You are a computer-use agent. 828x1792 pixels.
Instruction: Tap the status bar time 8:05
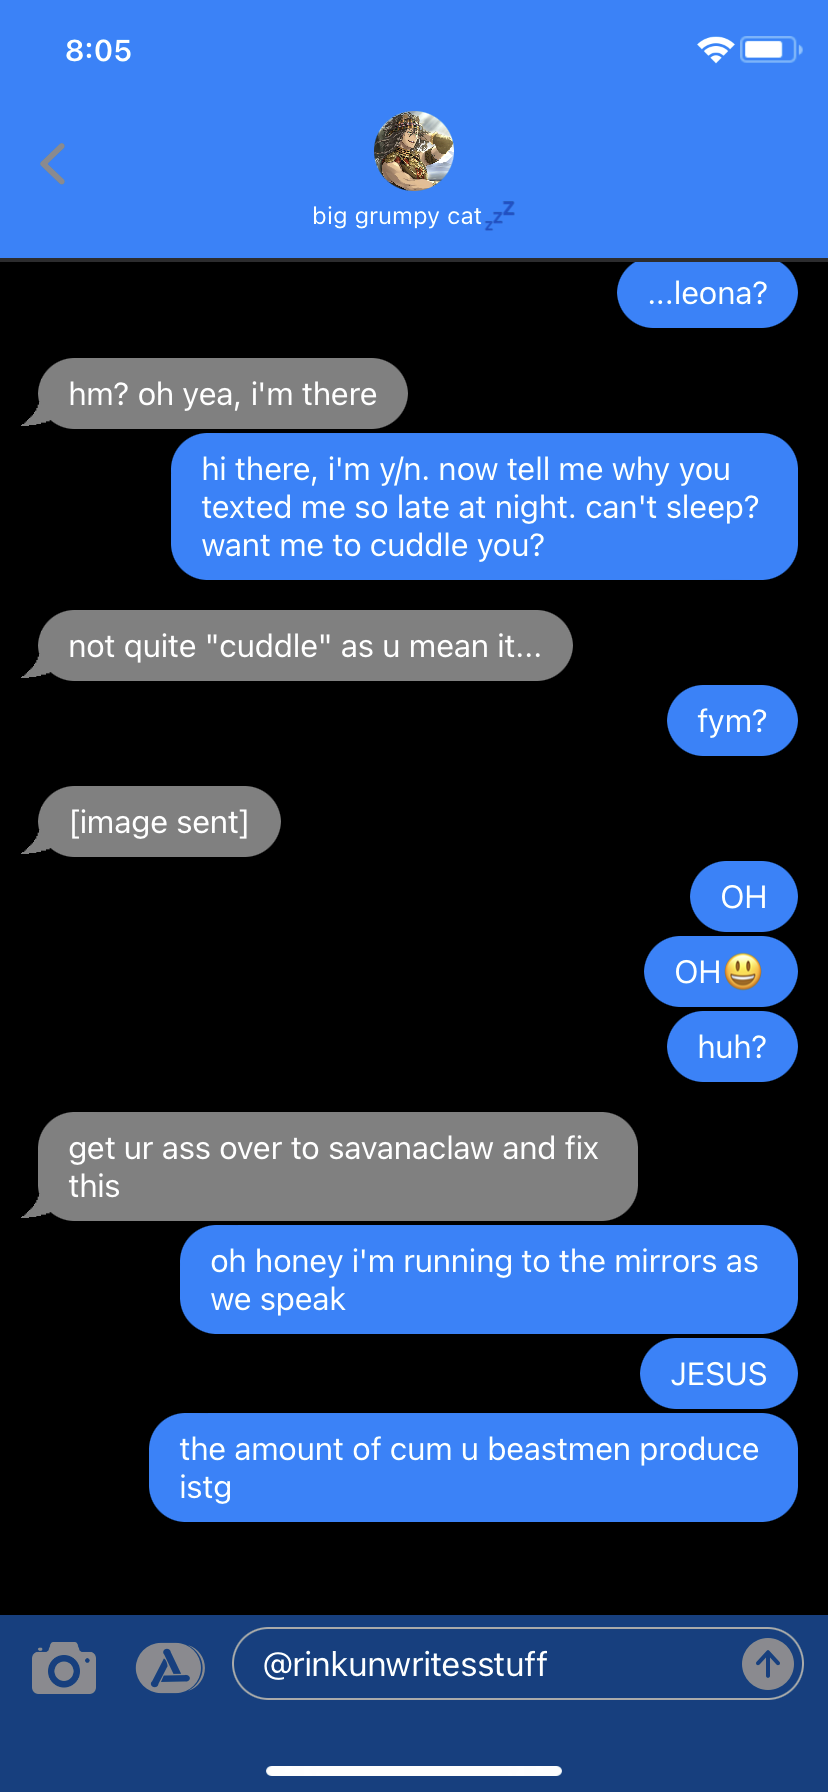click(98, 50)
